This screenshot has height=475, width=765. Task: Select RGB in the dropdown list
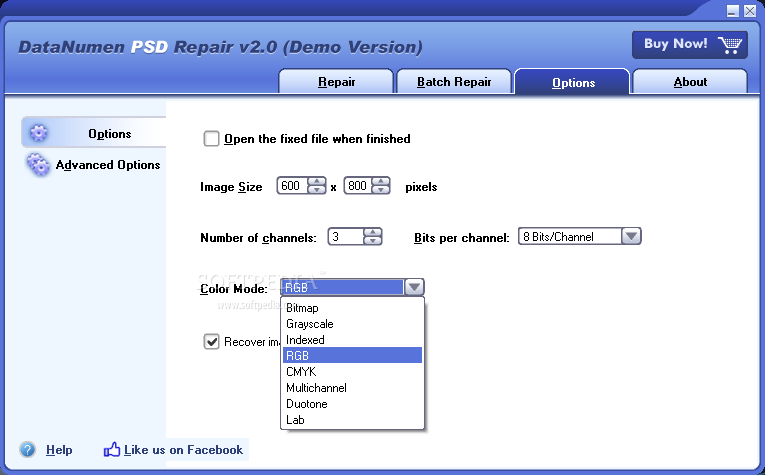352,356
